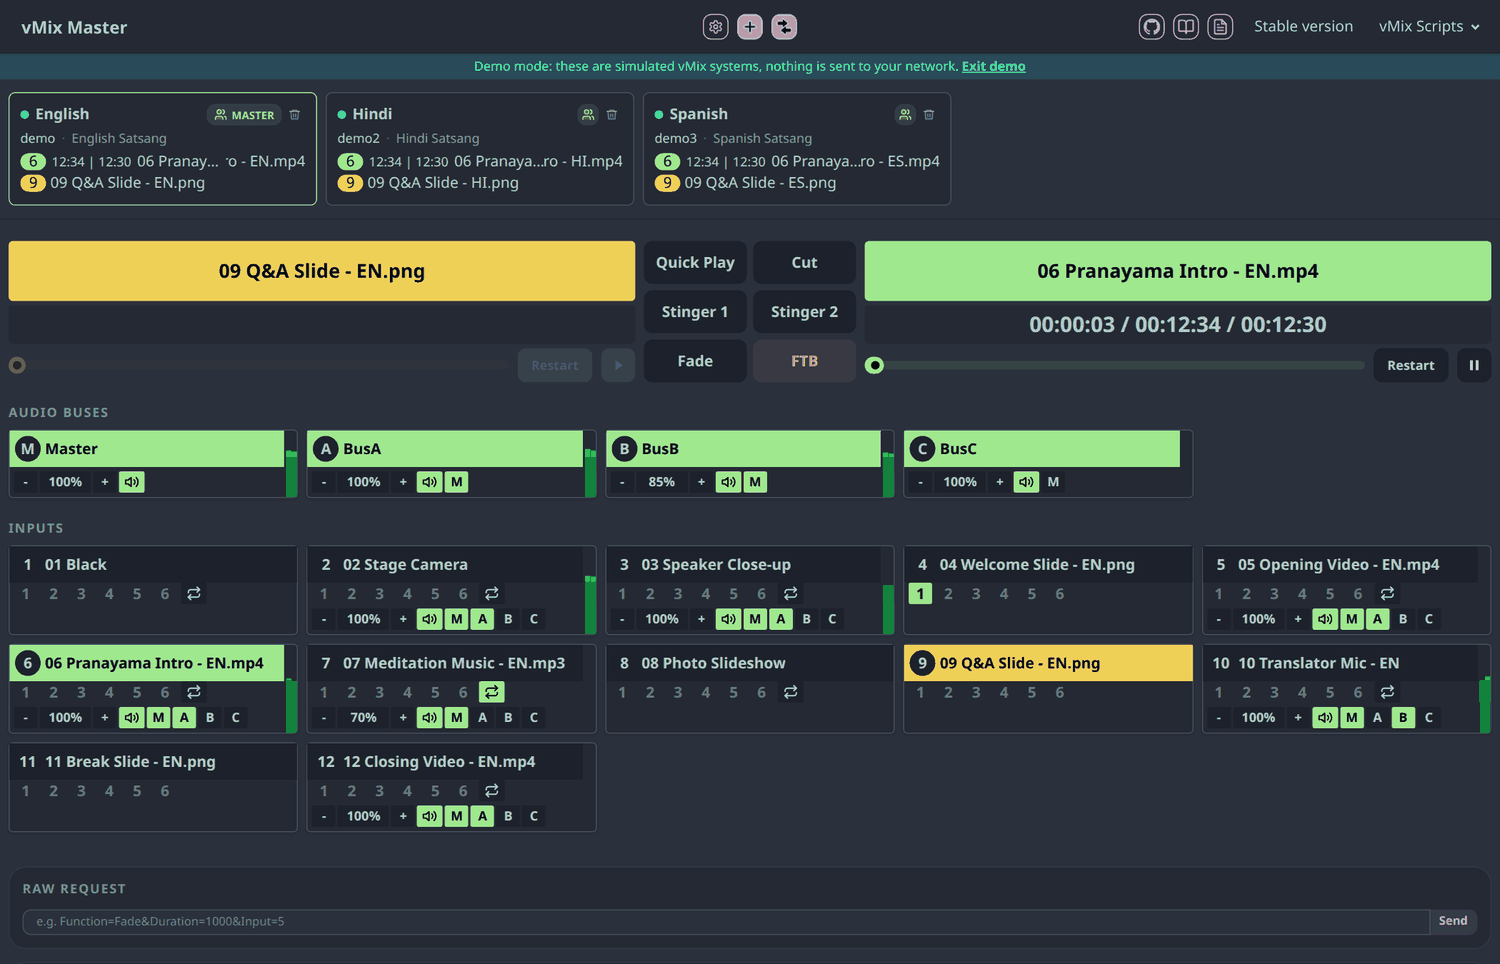Select the Hindi system card

coord(480,149)
